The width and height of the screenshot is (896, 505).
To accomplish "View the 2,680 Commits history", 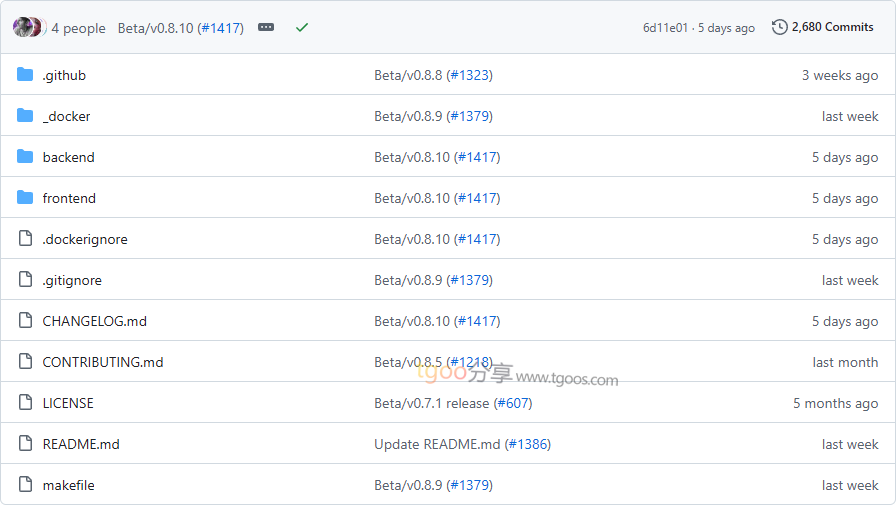I will (832, 27).
